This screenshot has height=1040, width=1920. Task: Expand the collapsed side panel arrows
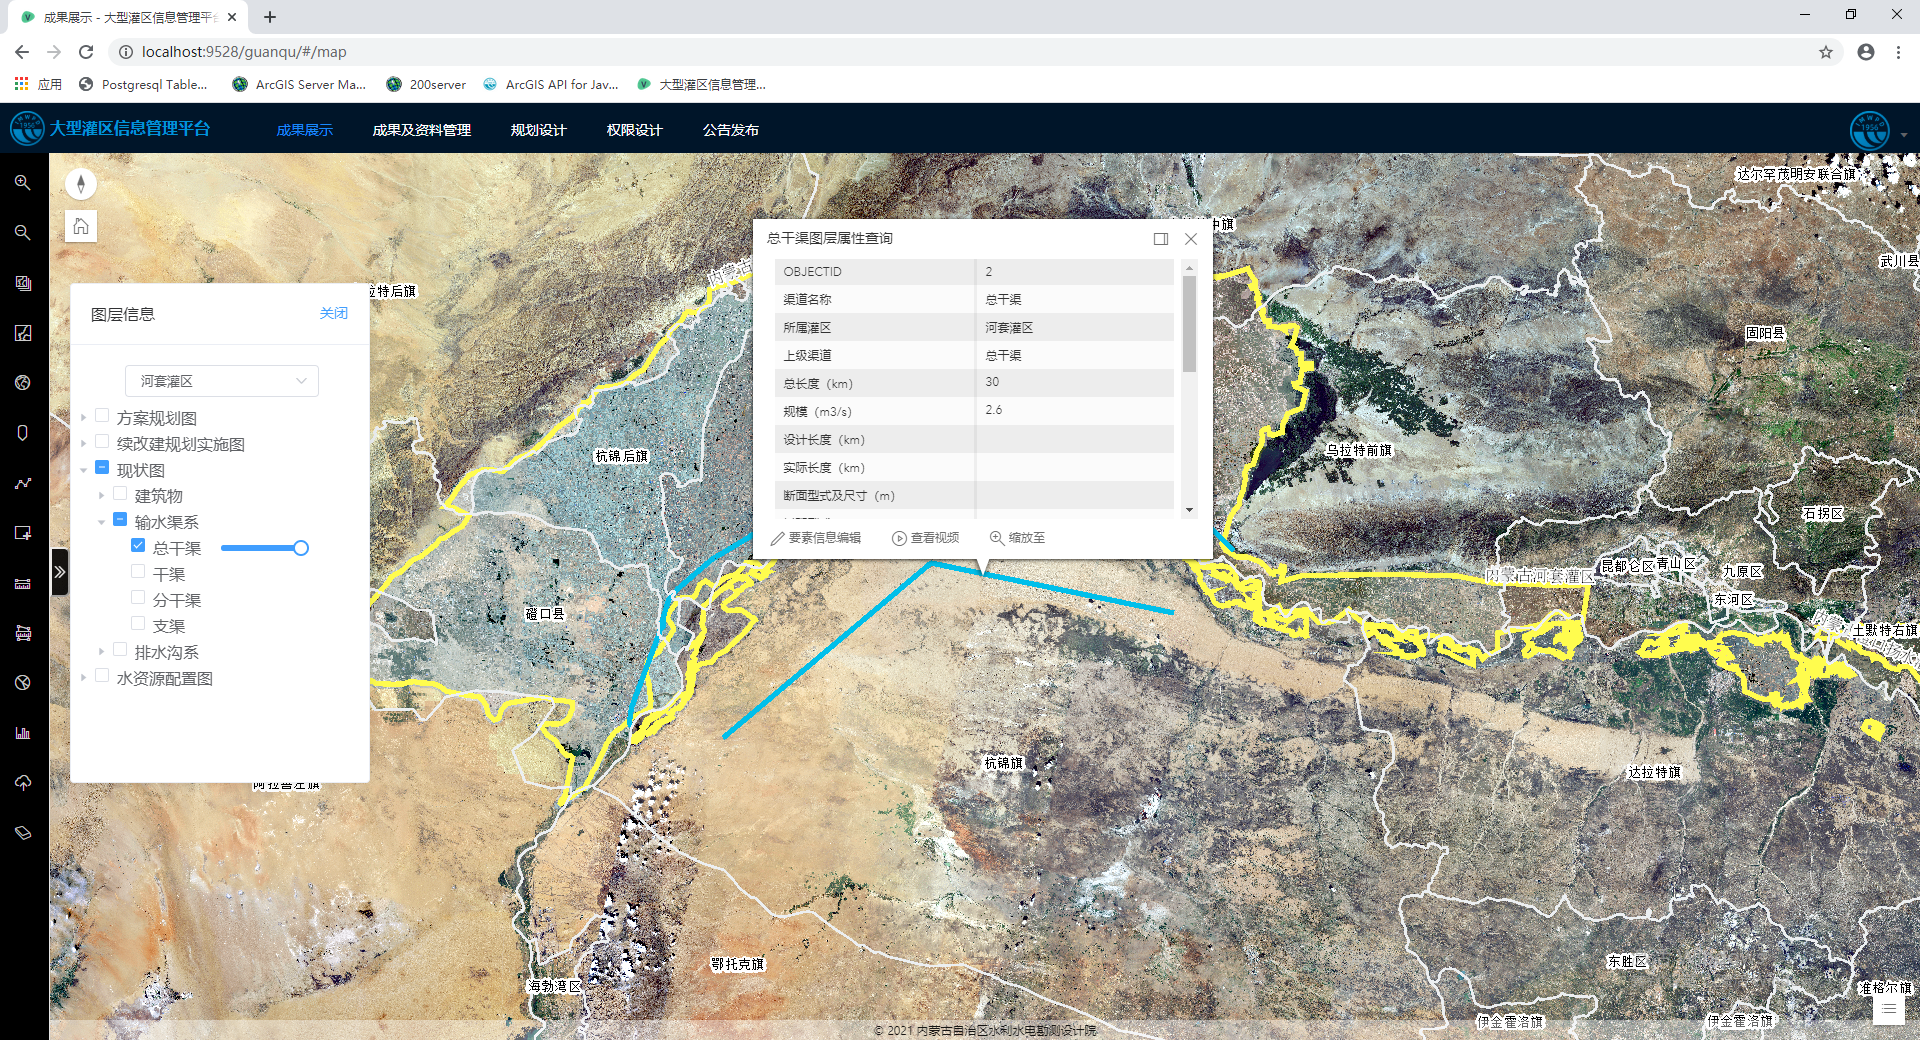coord(60,572)
